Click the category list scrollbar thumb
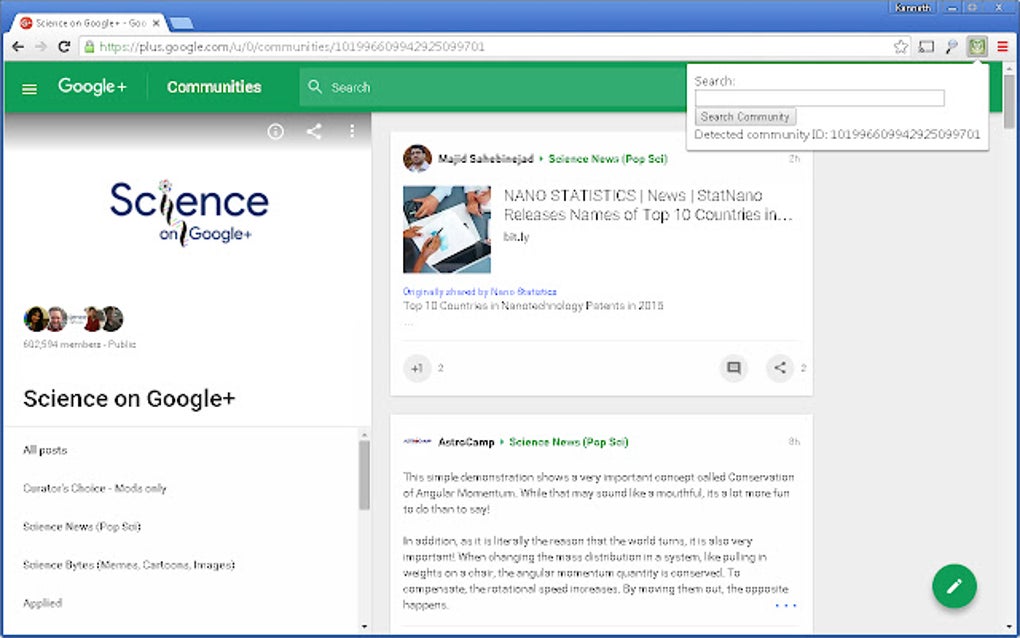The height and width of the screenshot is (638, 1020). click(x=364, y=475)
